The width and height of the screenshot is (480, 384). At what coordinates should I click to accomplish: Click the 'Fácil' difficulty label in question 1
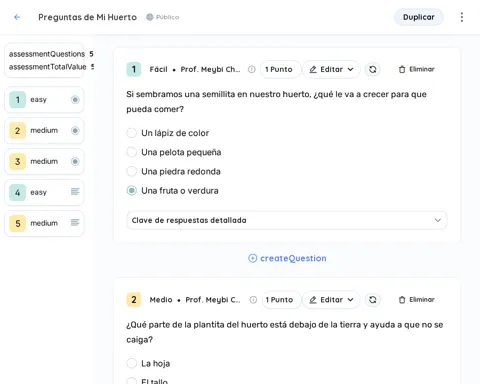[158, 69]
